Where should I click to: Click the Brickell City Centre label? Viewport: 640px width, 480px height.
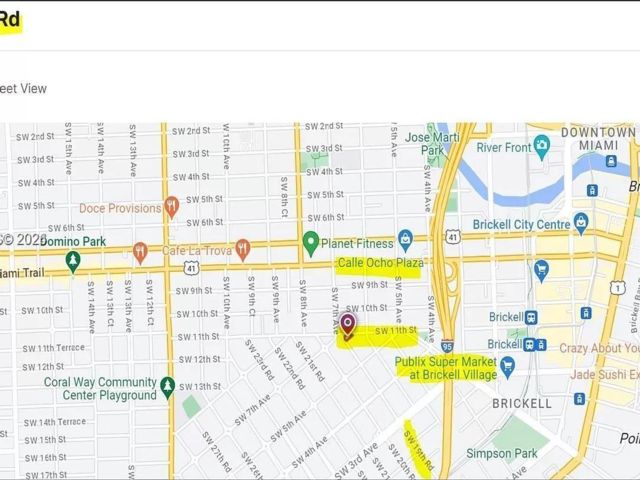tap(521, 224)
